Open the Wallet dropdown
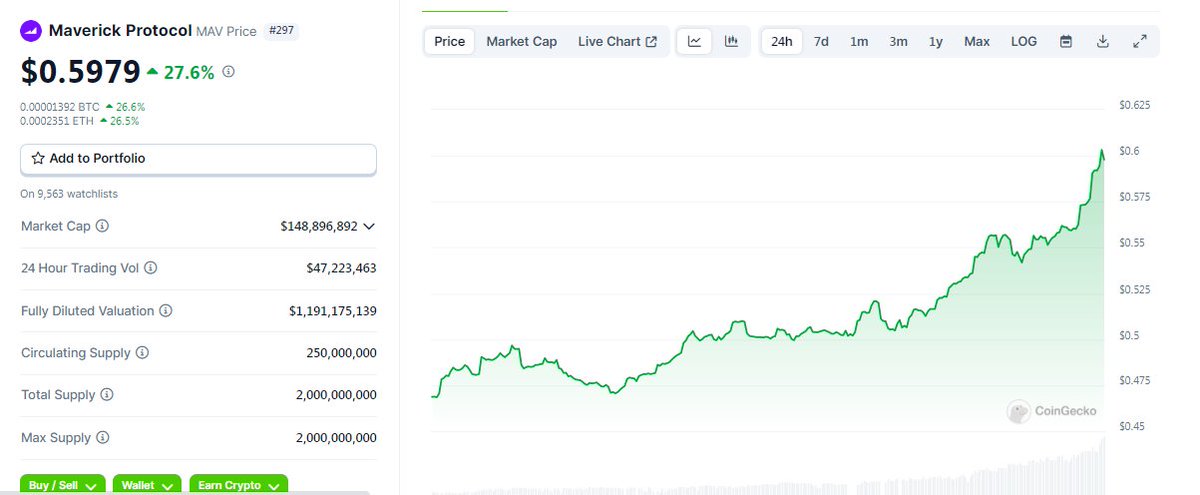This screenshot has width=1200, height=495. [x=147, y=485]
